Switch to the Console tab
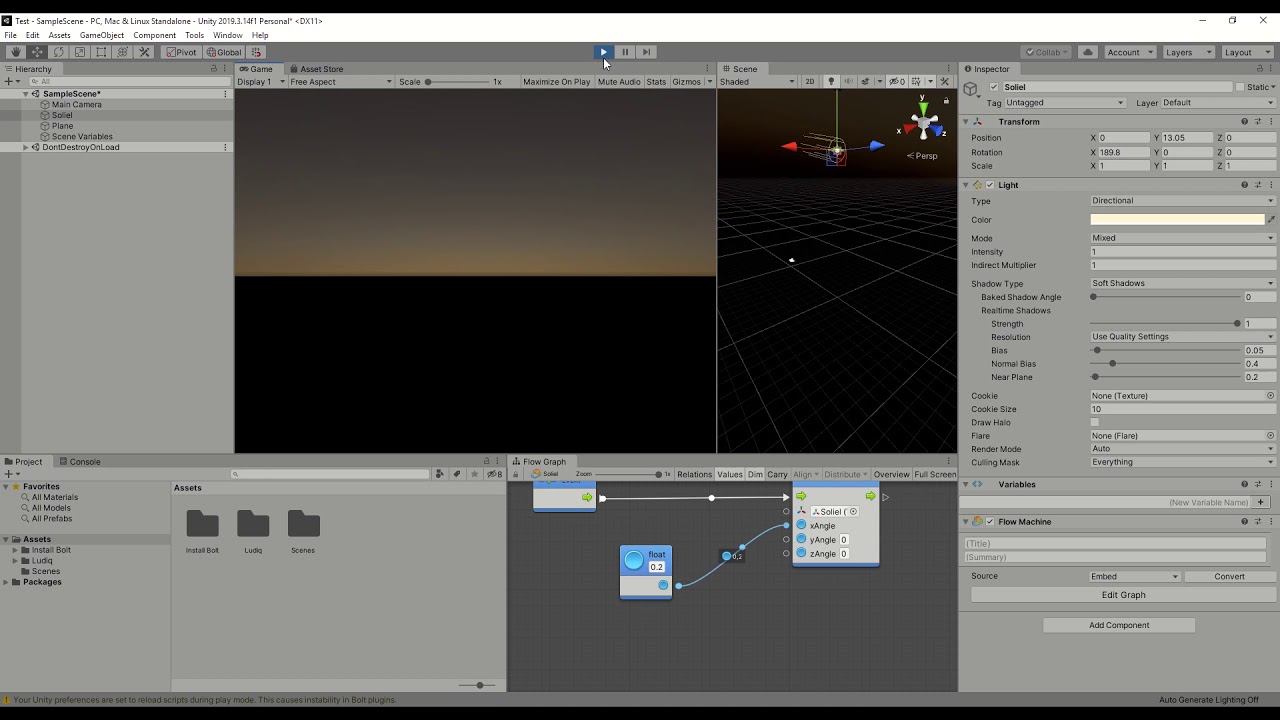 tap(80, 462)
